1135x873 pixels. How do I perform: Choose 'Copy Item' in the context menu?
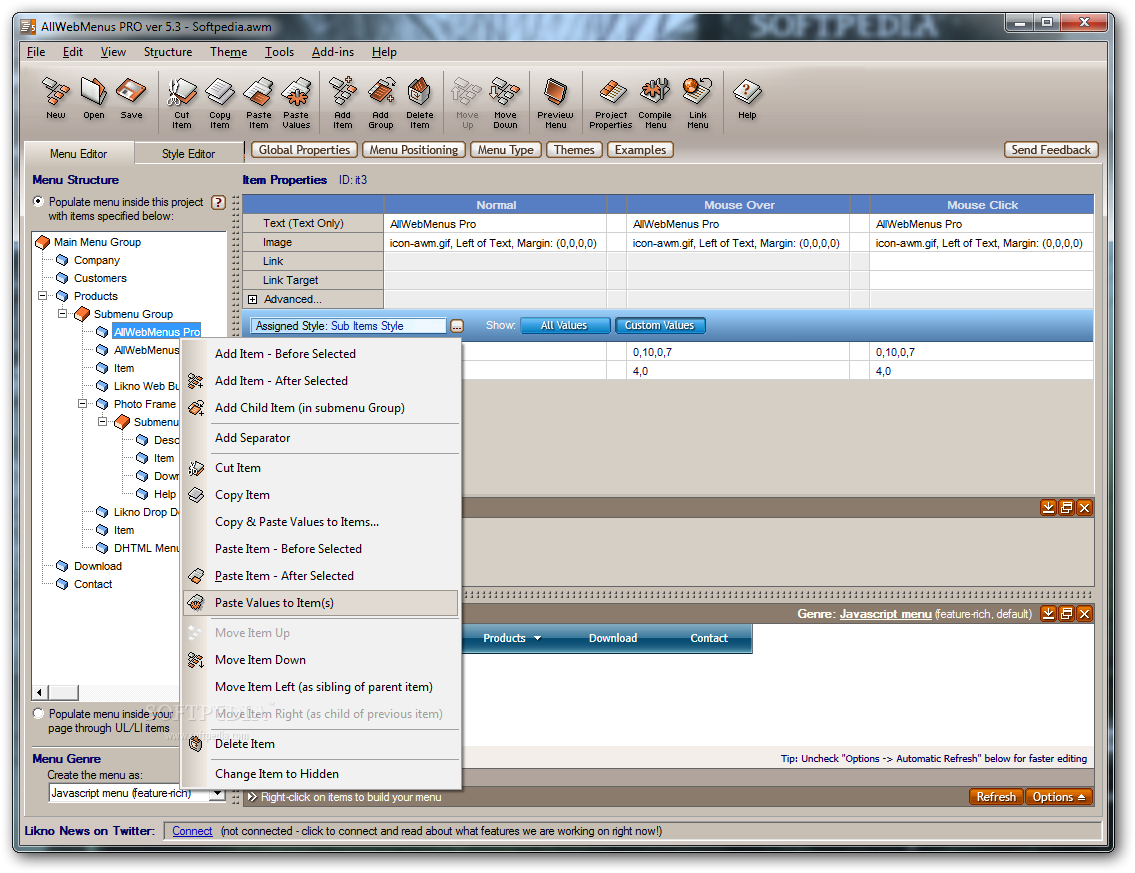(321, 495)
